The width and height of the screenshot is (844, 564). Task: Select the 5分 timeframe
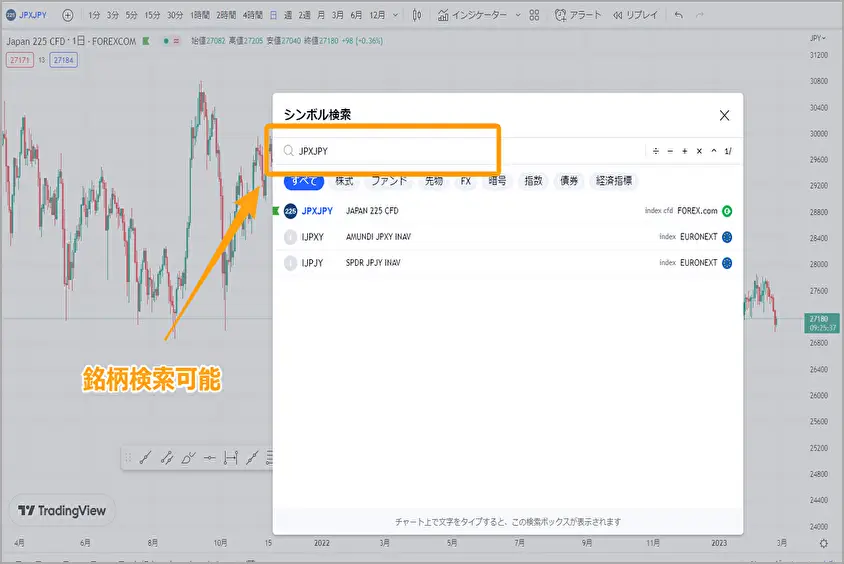(131, 15)
